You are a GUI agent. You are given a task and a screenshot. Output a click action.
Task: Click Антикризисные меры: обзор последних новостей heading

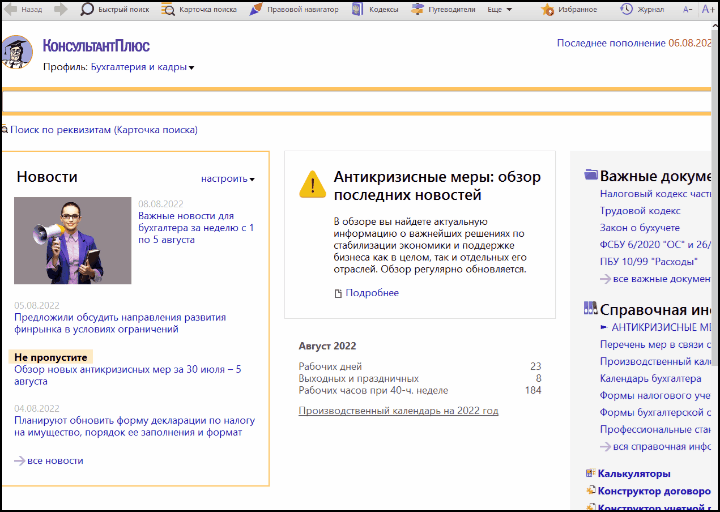[437, 186]
